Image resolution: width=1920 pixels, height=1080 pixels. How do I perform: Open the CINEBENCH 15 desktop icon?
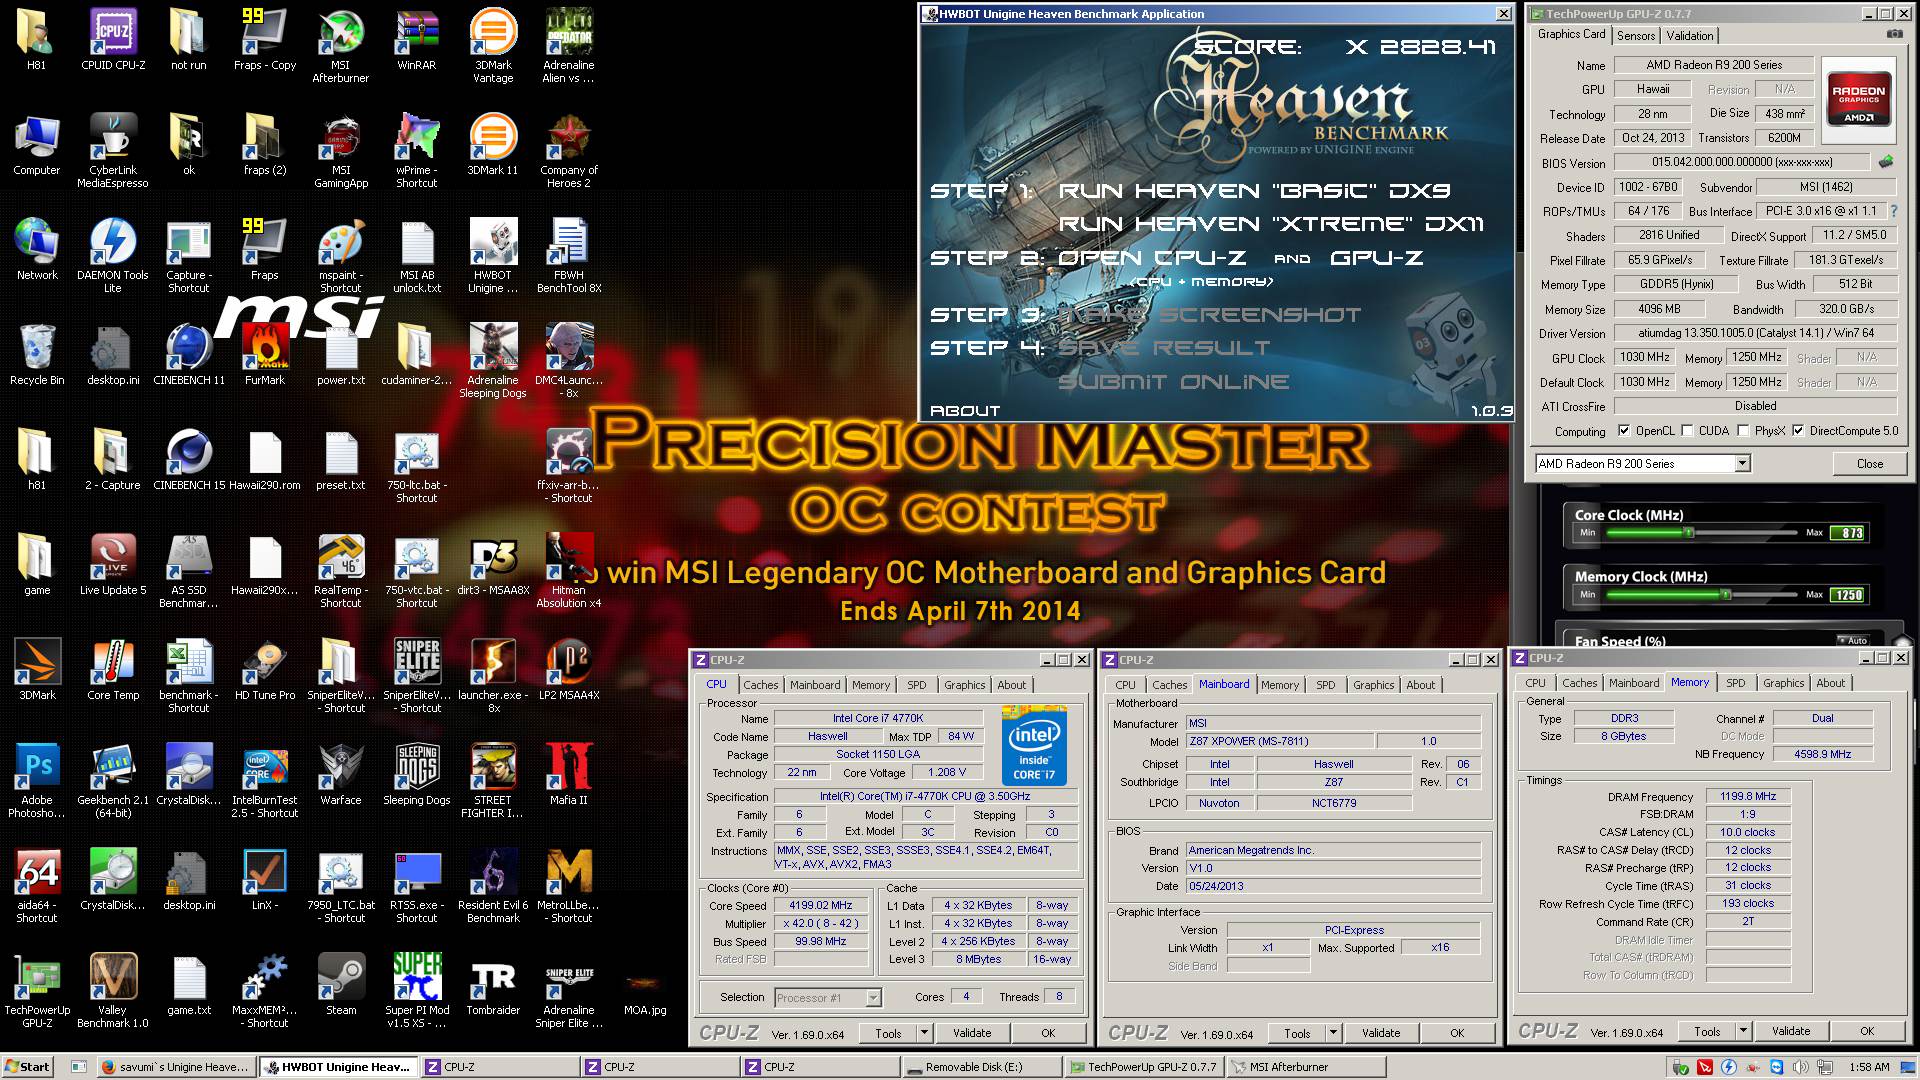[189, 460]
